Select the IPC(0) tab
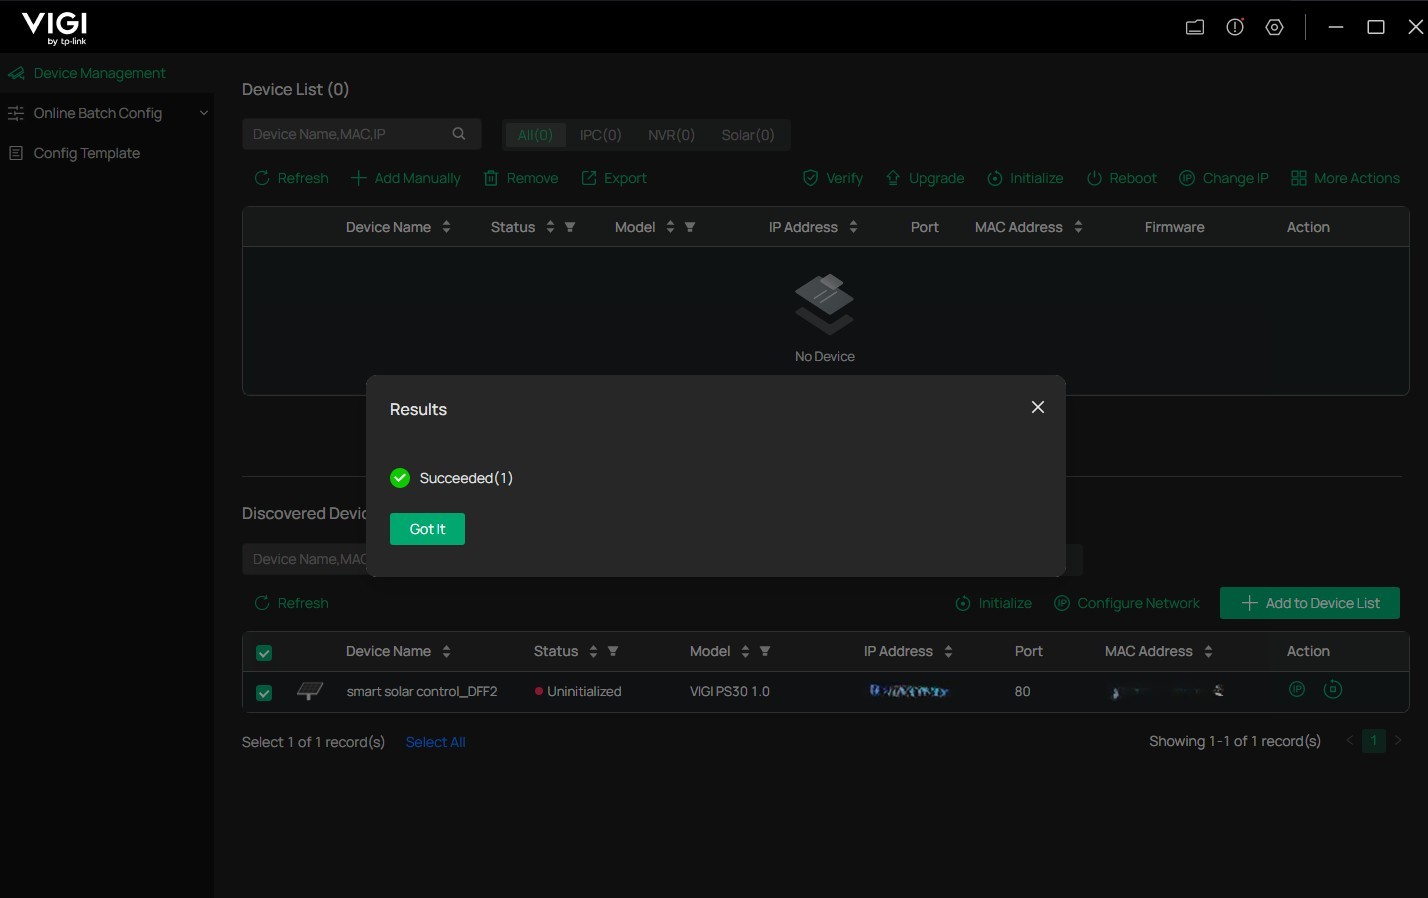This screenshot has width=1428, height=898. [600, 135]
